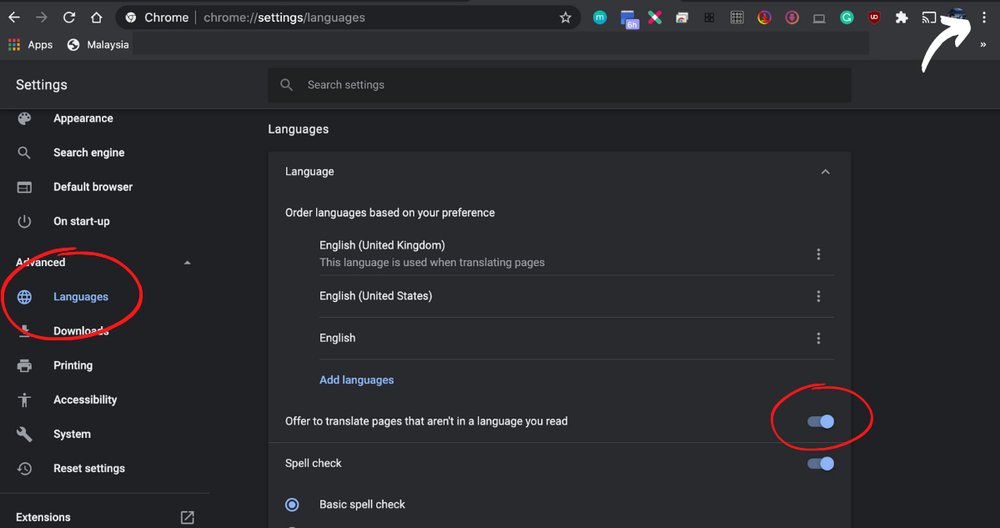Screen dimensions: 1000x528
Task: Bookmark page with star icon
Action: [x=565, y=17]
